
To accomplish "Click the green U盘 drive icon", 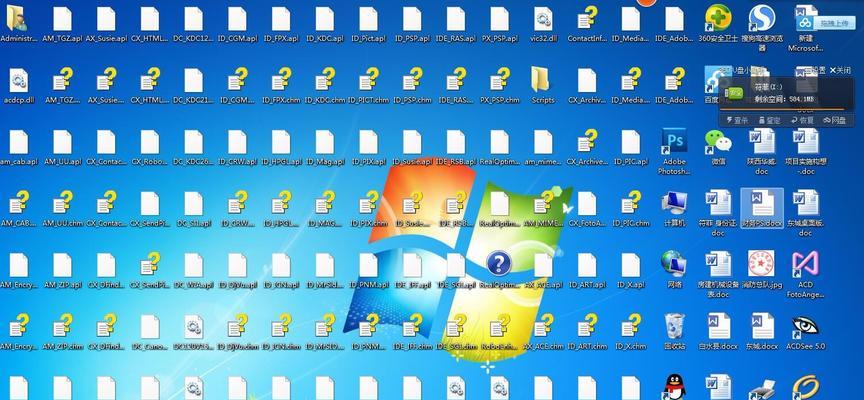I will [x=734, y=93].
